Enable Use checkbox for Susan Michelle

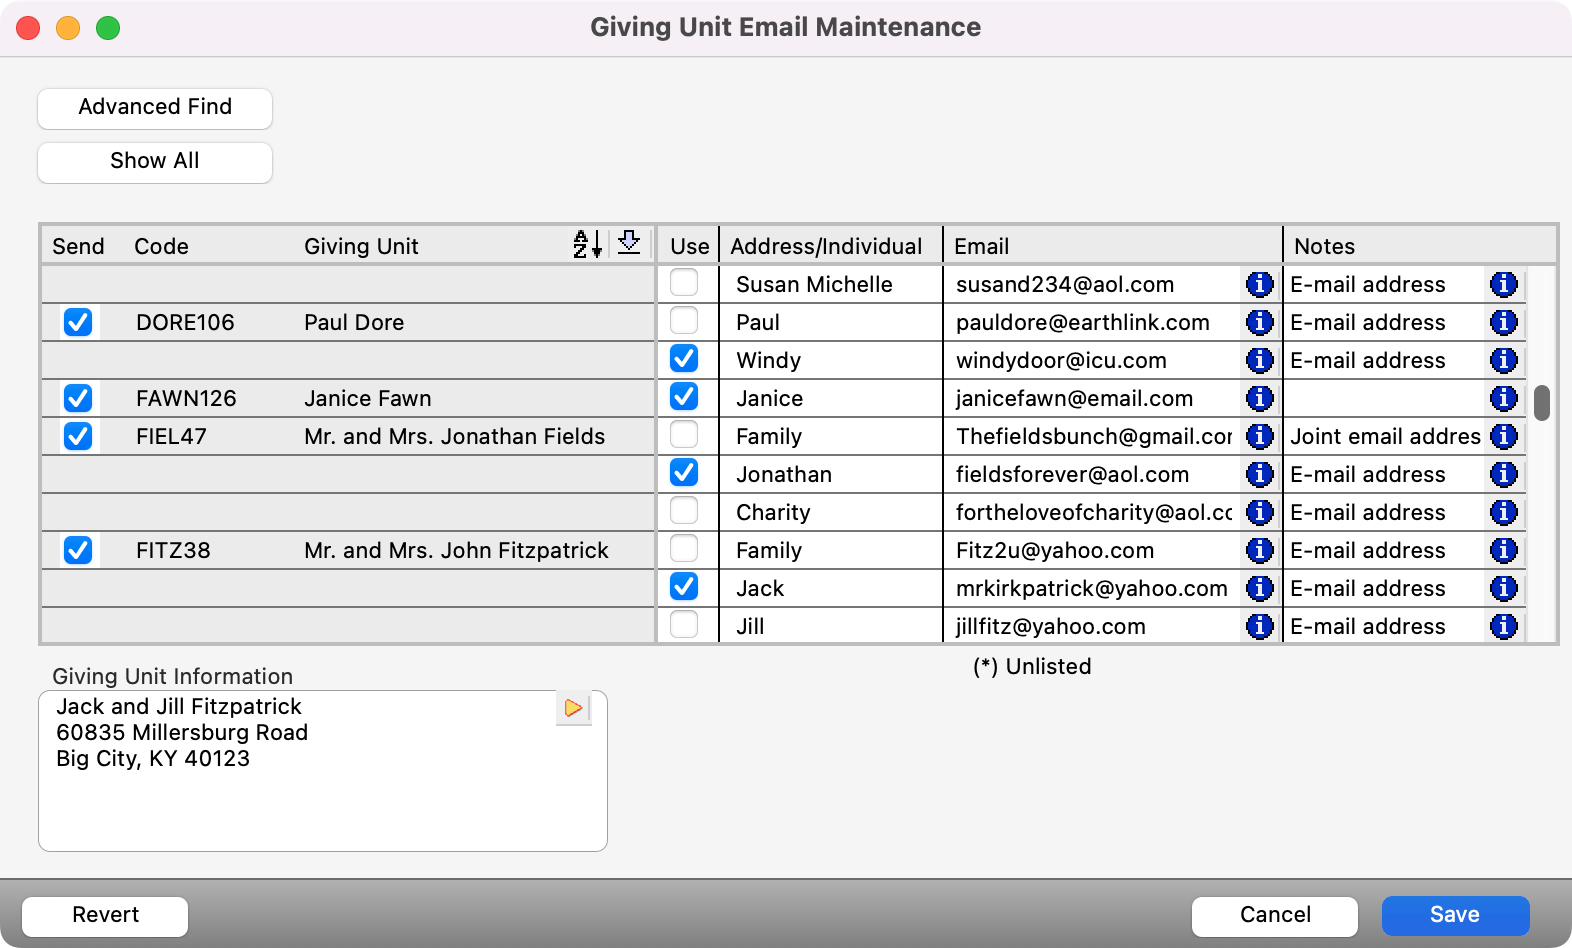point(684,283)
